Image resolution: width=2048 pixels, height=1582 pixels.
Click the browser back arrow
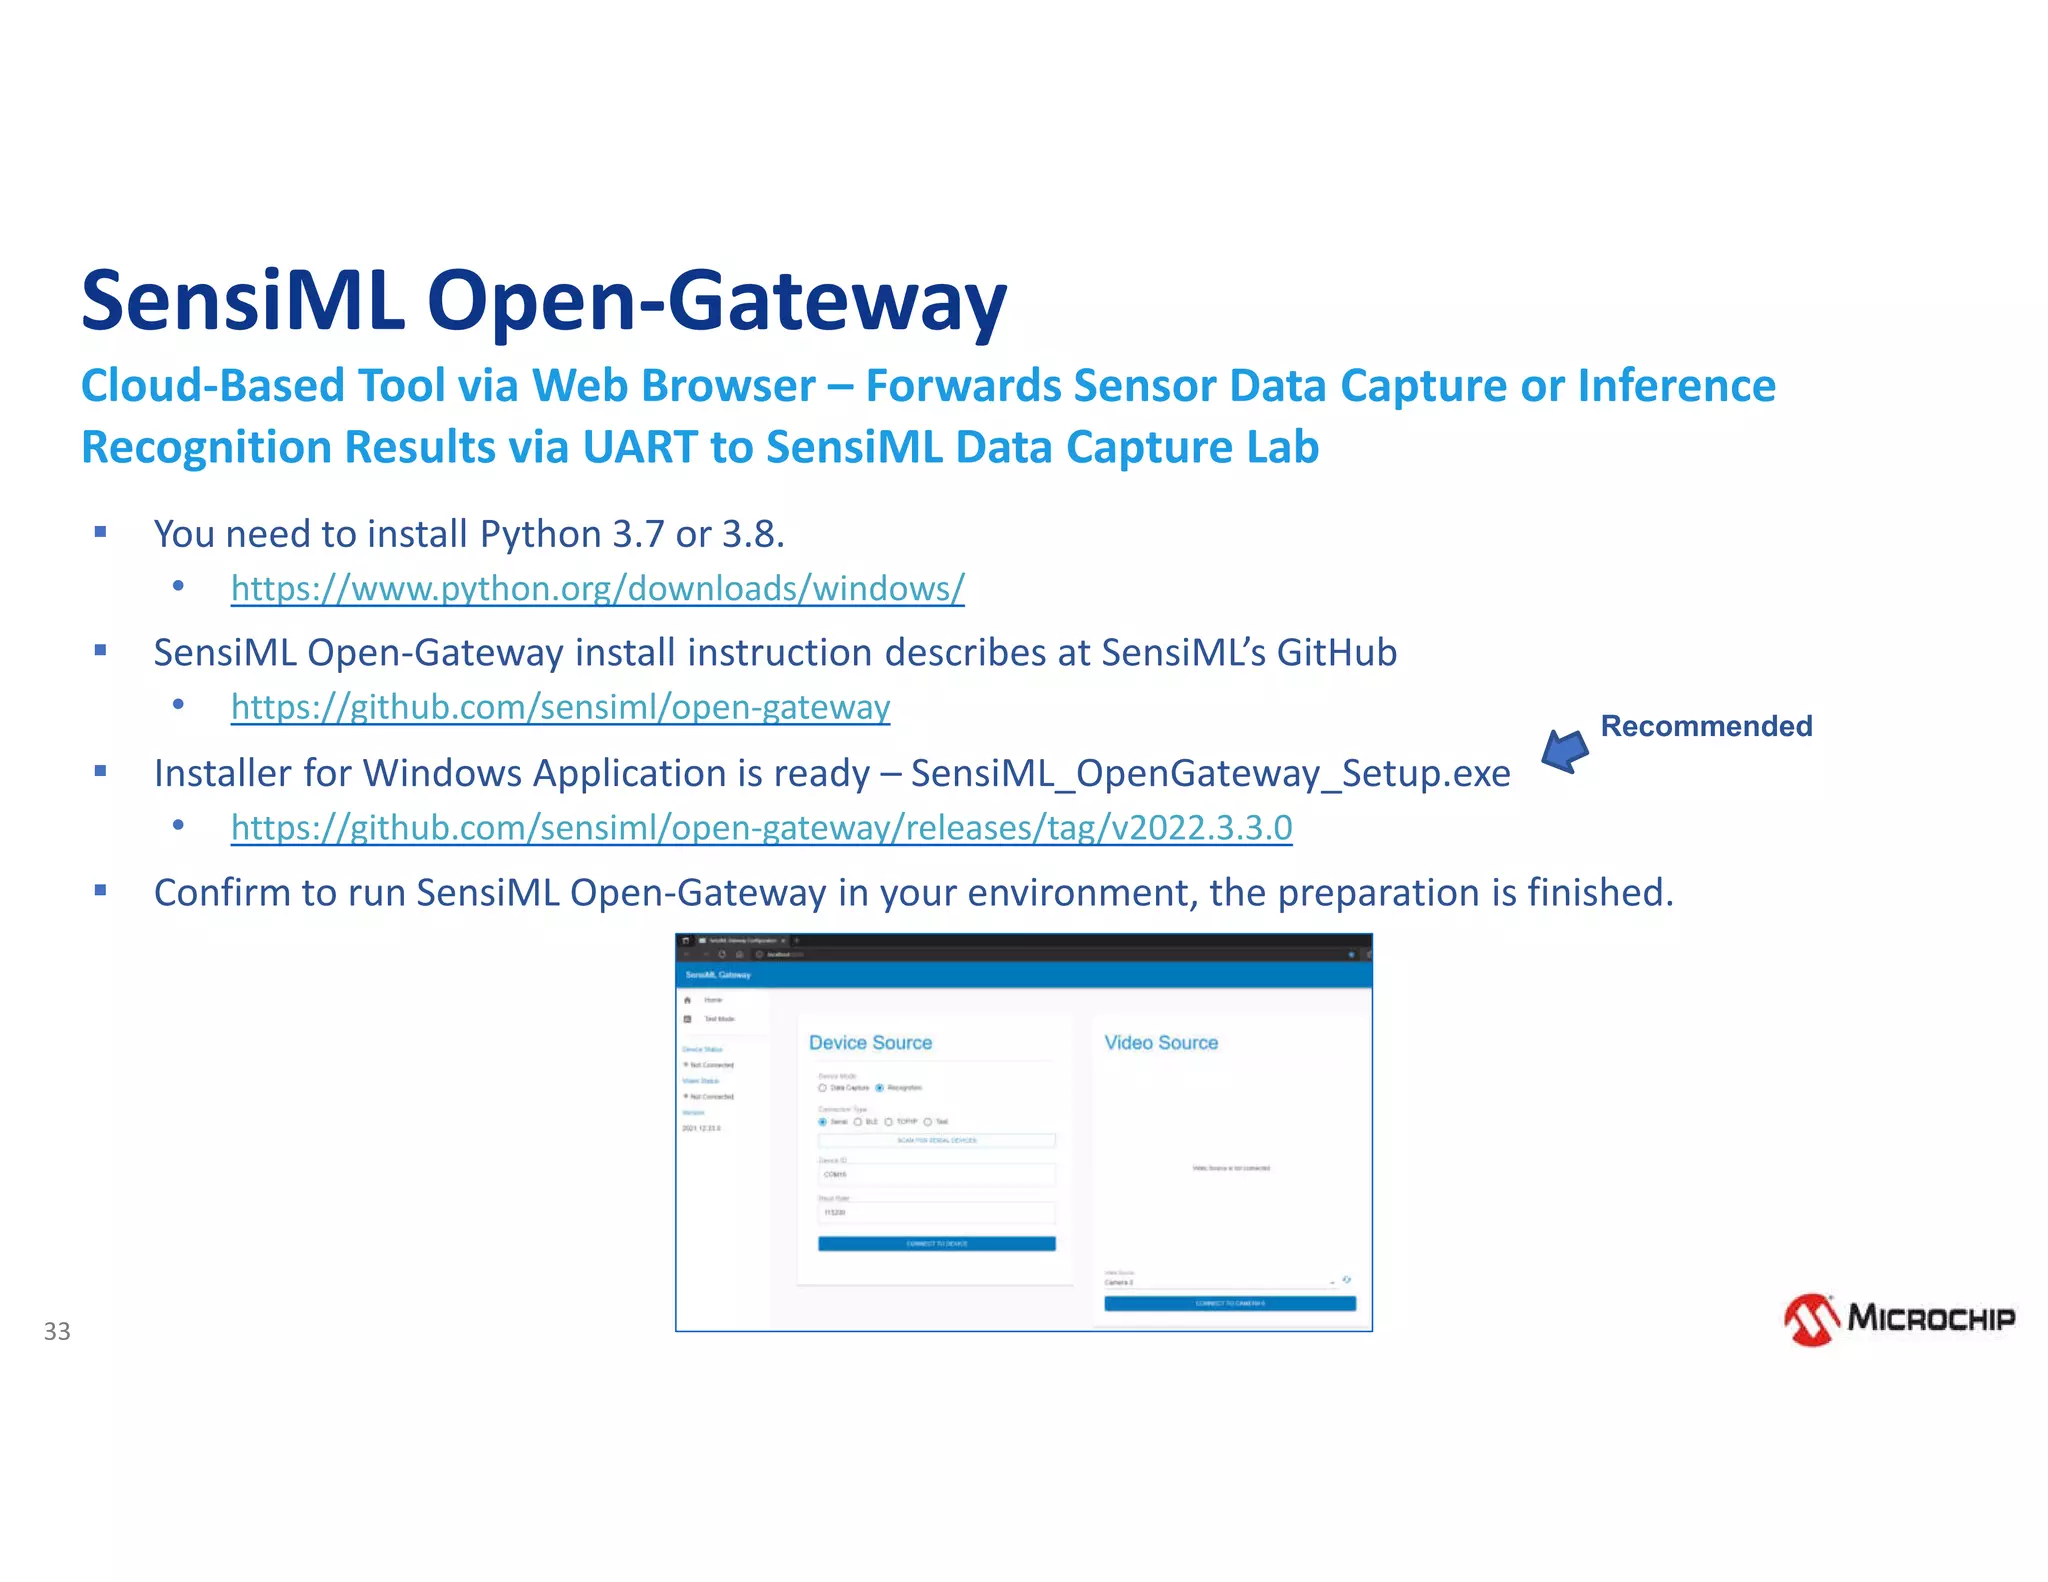coord(686,954)
